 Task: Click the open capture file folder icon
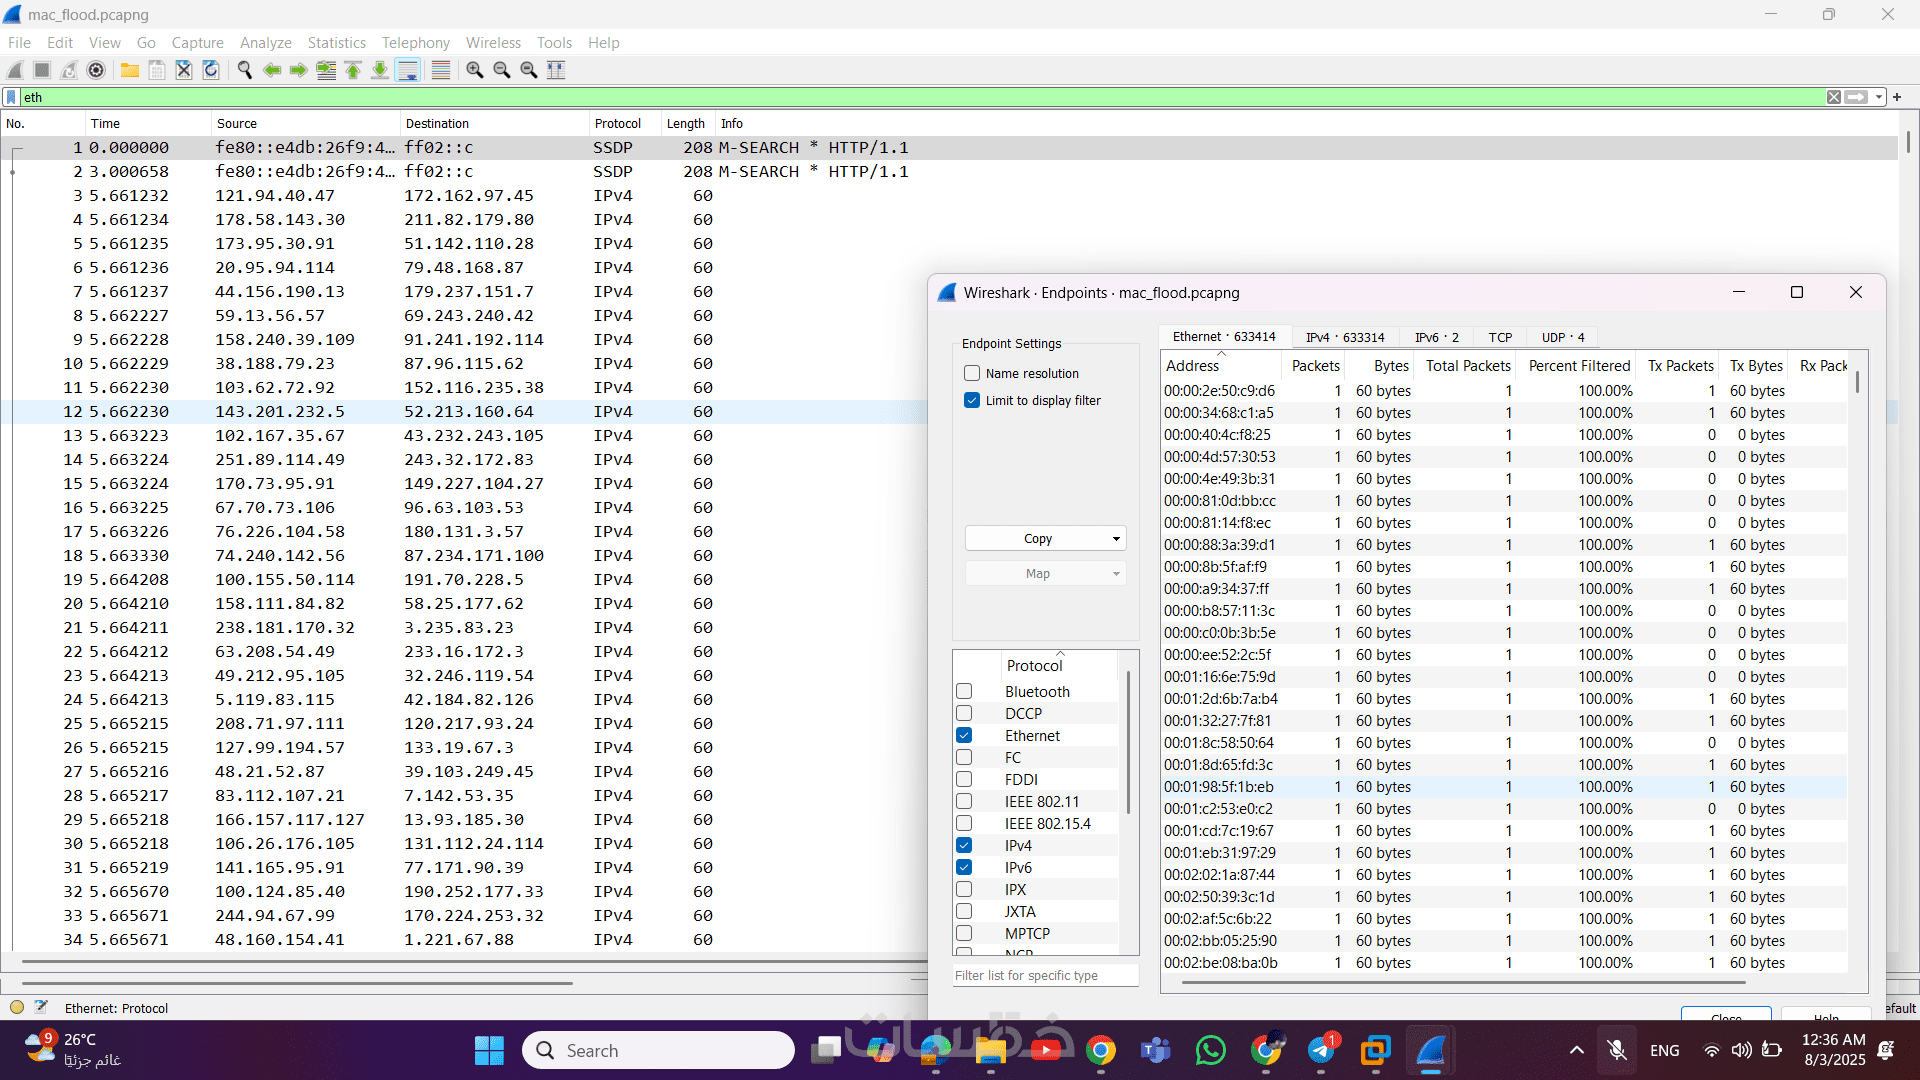[130, 70]
